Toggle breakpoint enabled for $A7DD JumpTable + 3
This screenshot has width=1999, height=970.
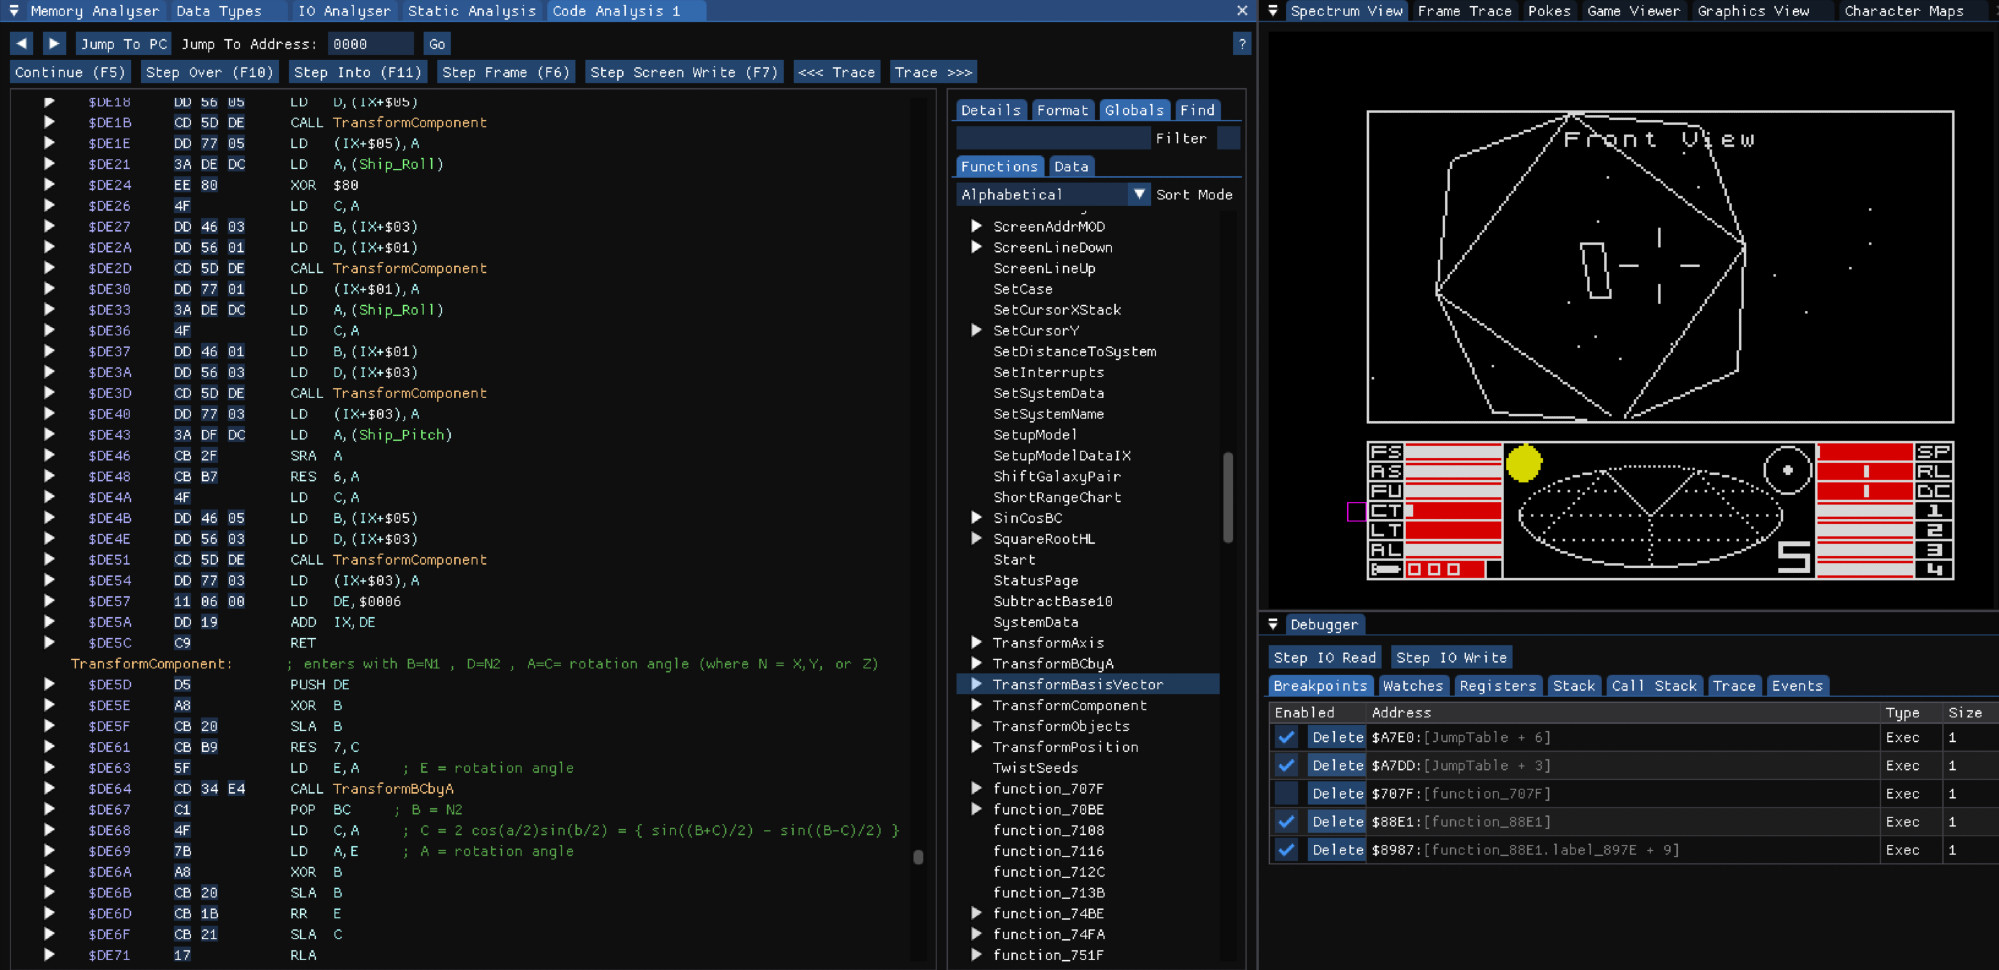coord(1286,765)
